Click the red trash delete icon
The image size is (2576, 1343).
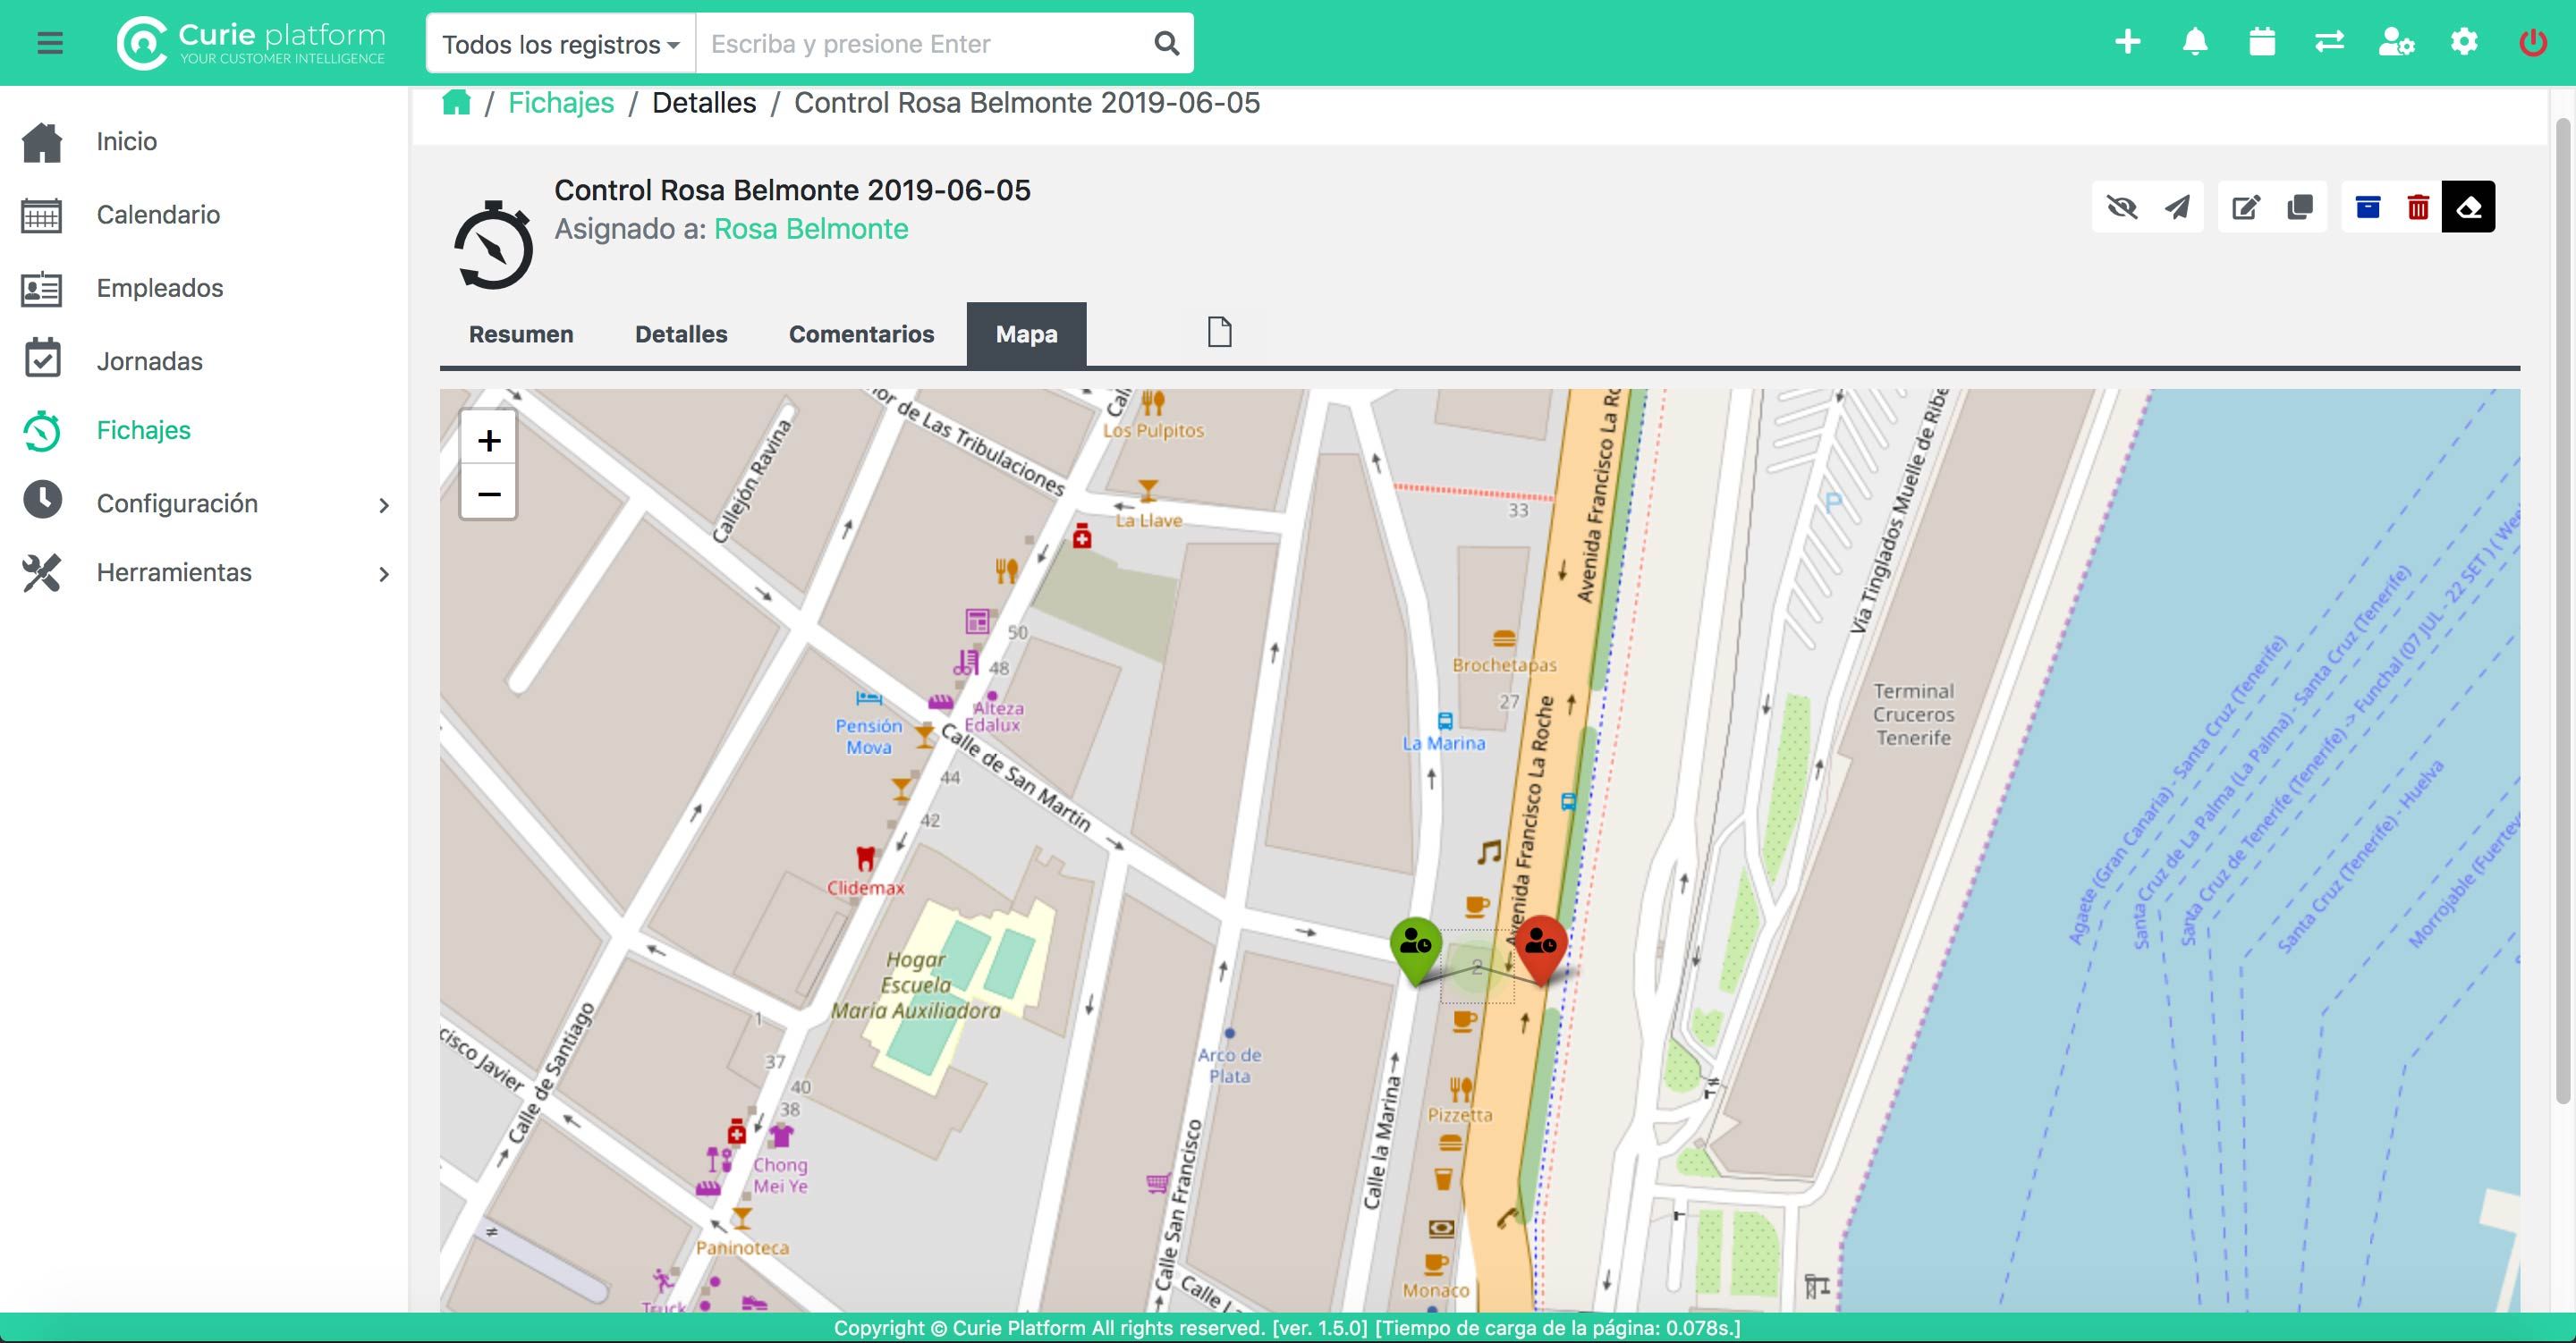tap(2418, 207)
